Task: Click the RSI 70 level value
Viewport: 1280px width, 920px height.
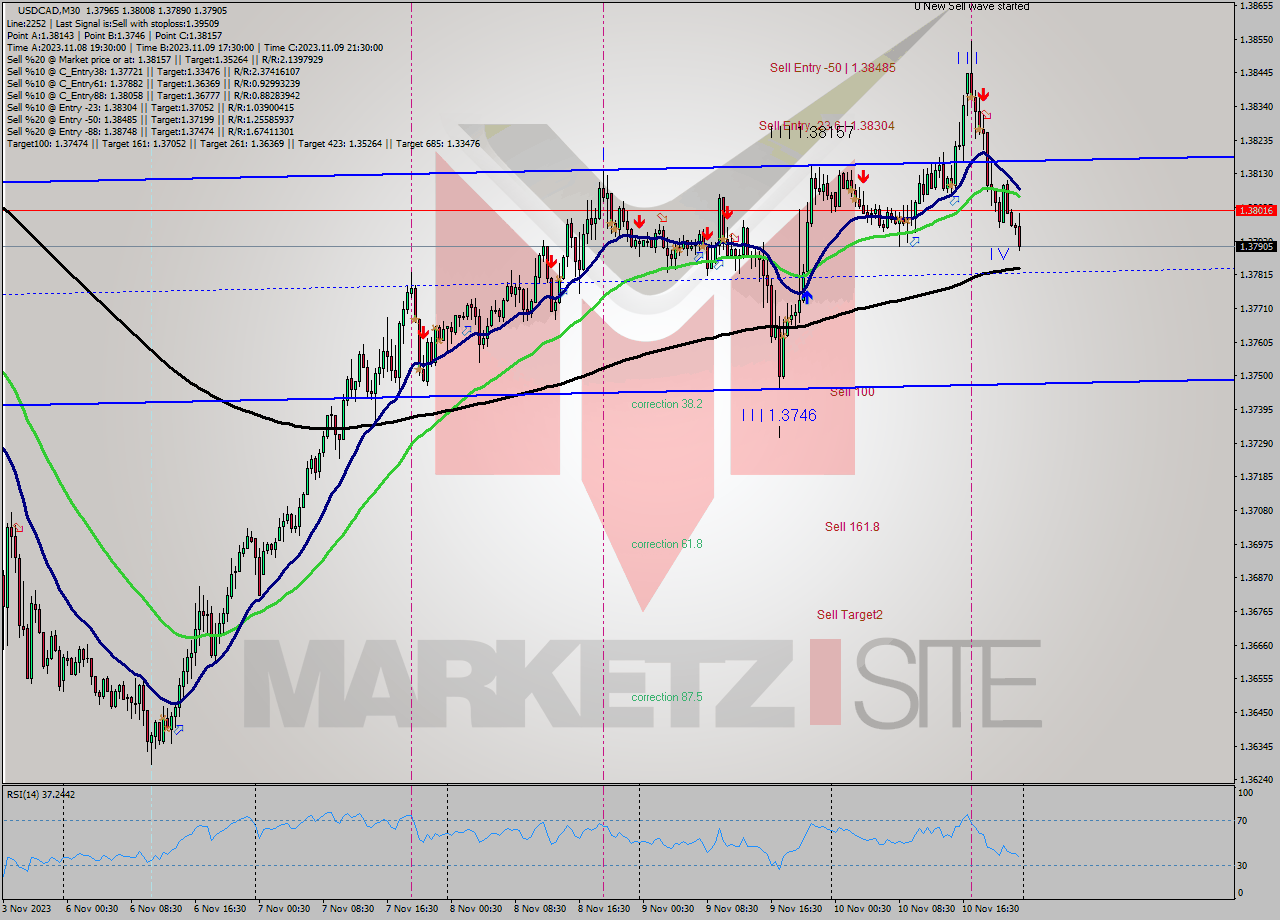Action: pos(1243,820)
